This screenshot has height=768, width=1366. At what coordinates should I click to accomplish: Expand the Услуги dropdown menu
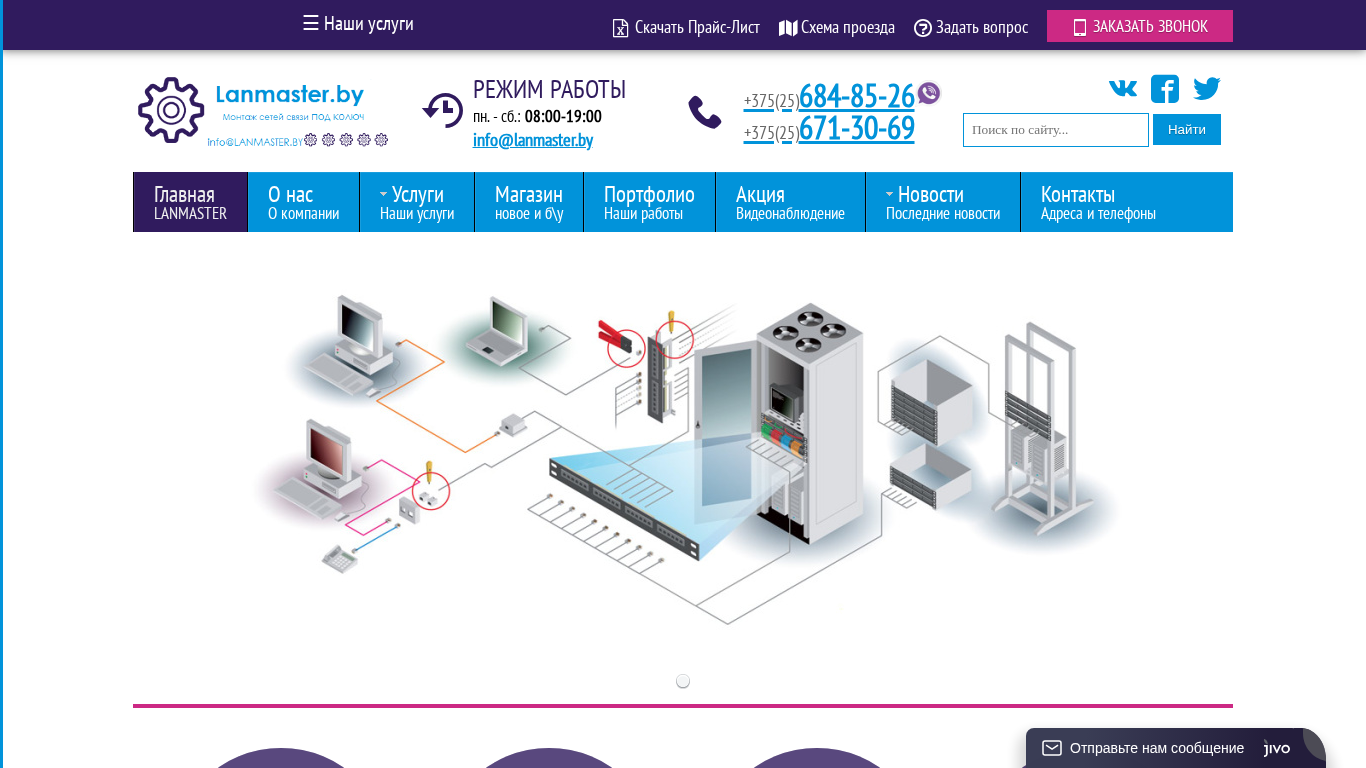pos(417,202)
